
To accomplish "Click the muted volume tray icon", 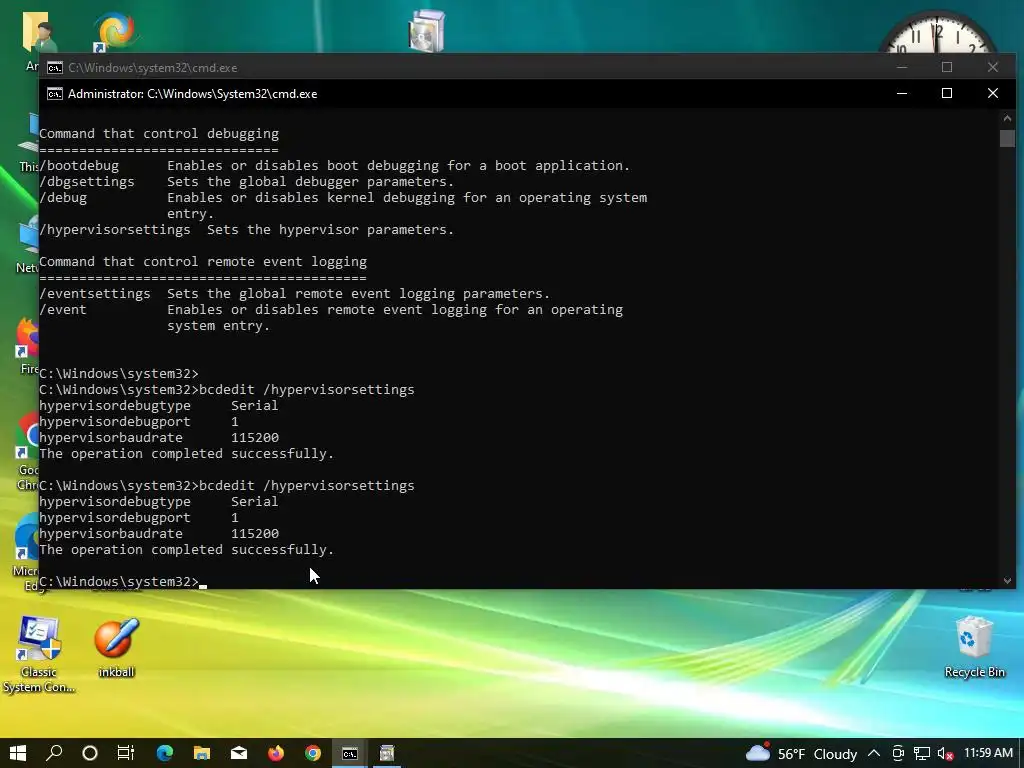I will (945, 754).
